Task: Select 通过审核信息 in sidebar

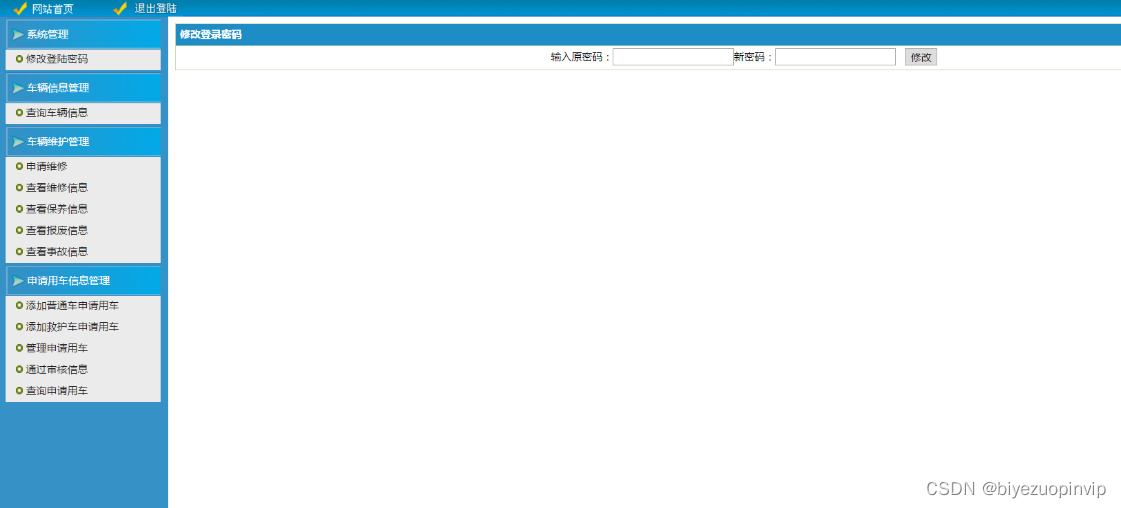Action: pyautogui.click(x=57, y=370)
